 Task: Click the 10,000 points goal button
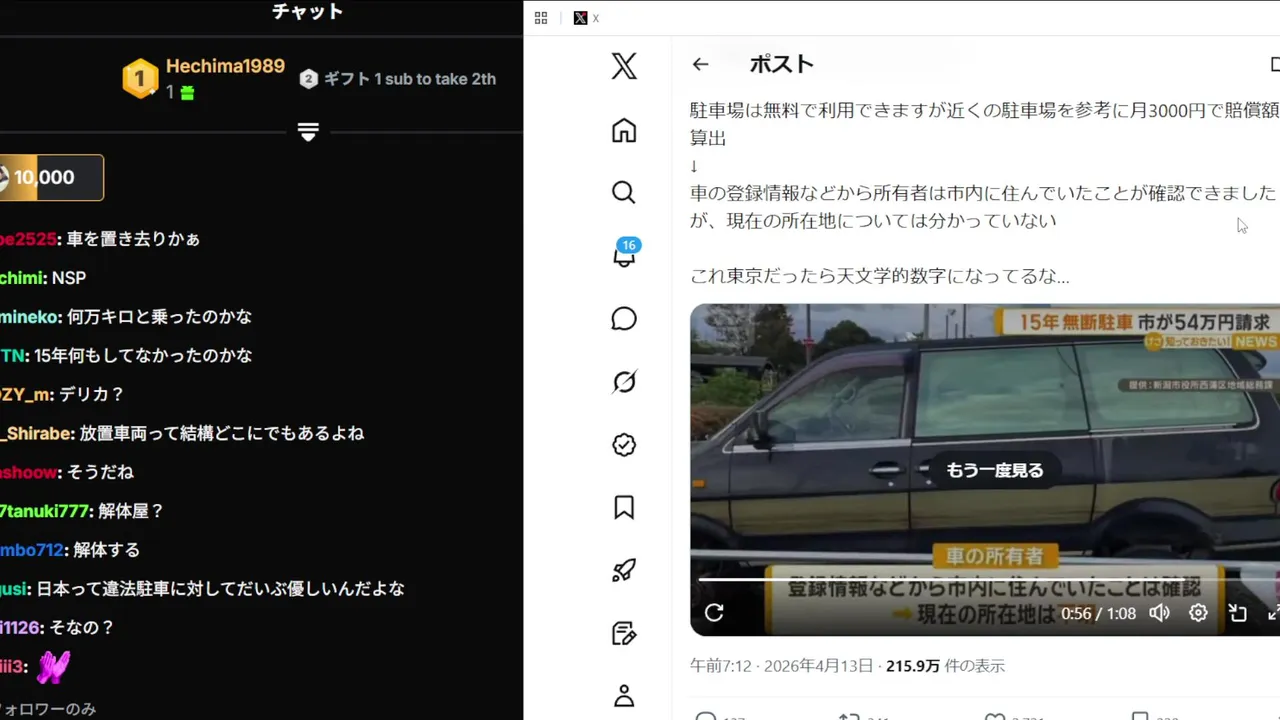click(51, 178)
